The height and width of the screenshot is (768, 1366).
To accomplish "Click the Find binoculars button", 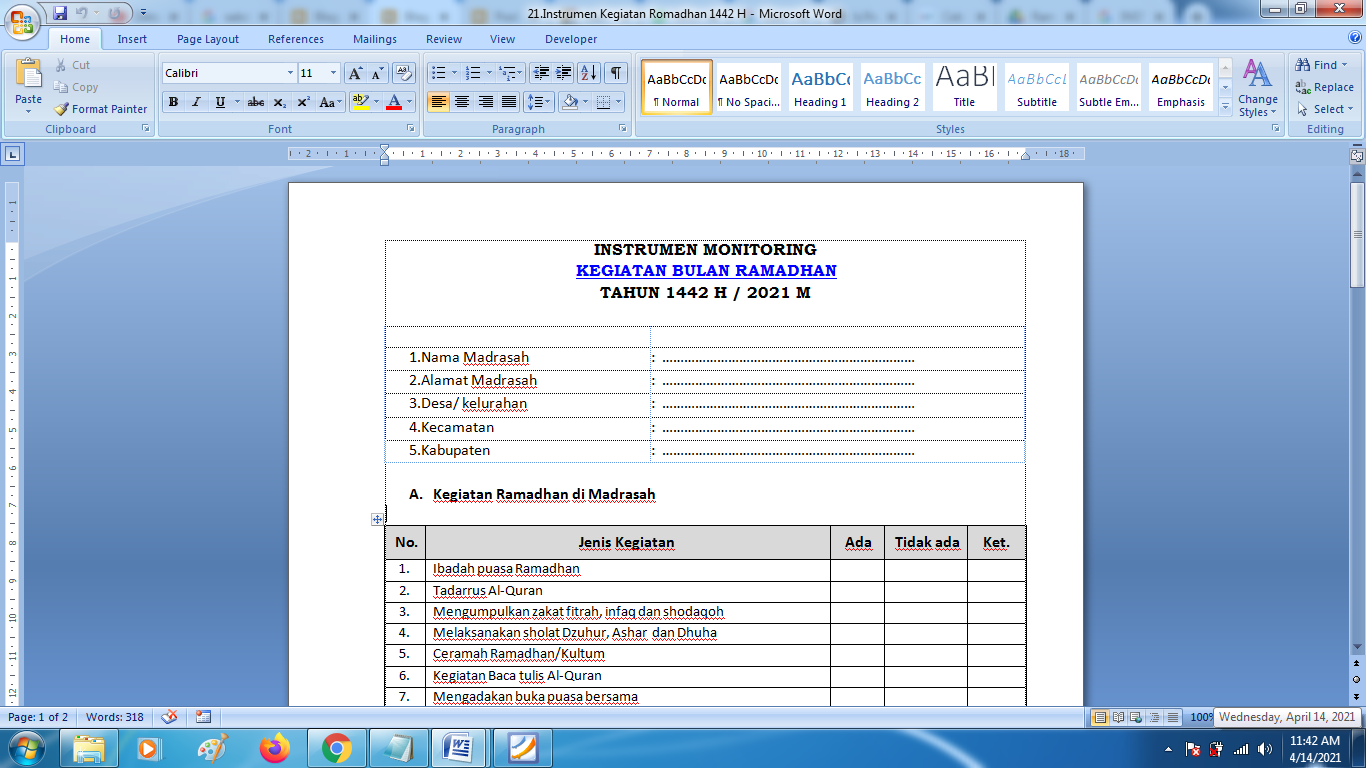I will (1317, 65).
